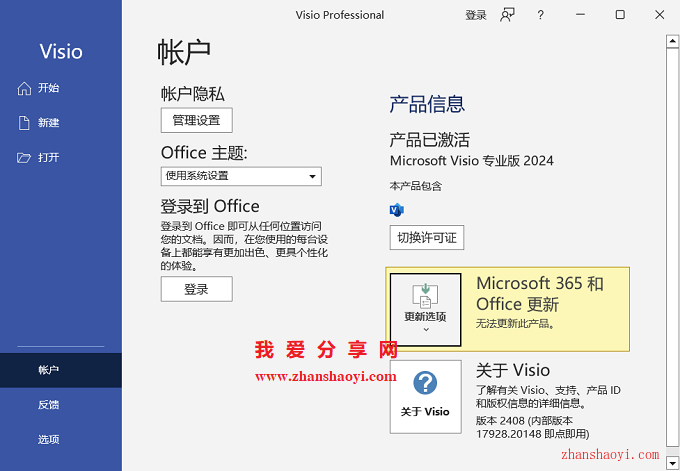Click the 产品信息 heading

point(427,104)
